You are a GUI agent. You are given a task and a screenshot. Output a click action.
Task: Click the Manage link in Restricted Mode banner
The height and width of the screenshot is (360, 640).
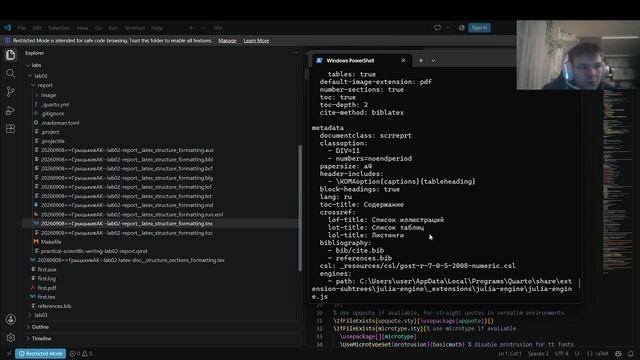coord(227,40)
